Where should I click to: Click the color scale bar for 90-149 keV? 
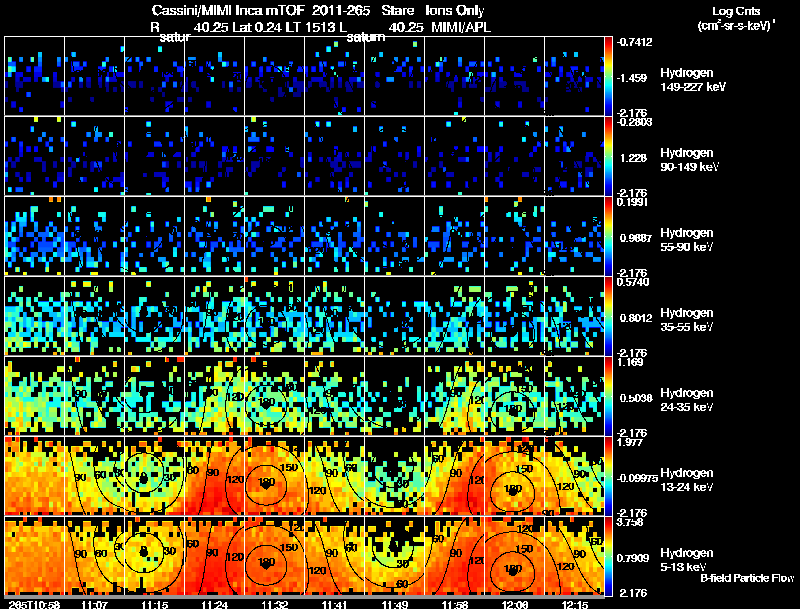(x=608, y=156)
